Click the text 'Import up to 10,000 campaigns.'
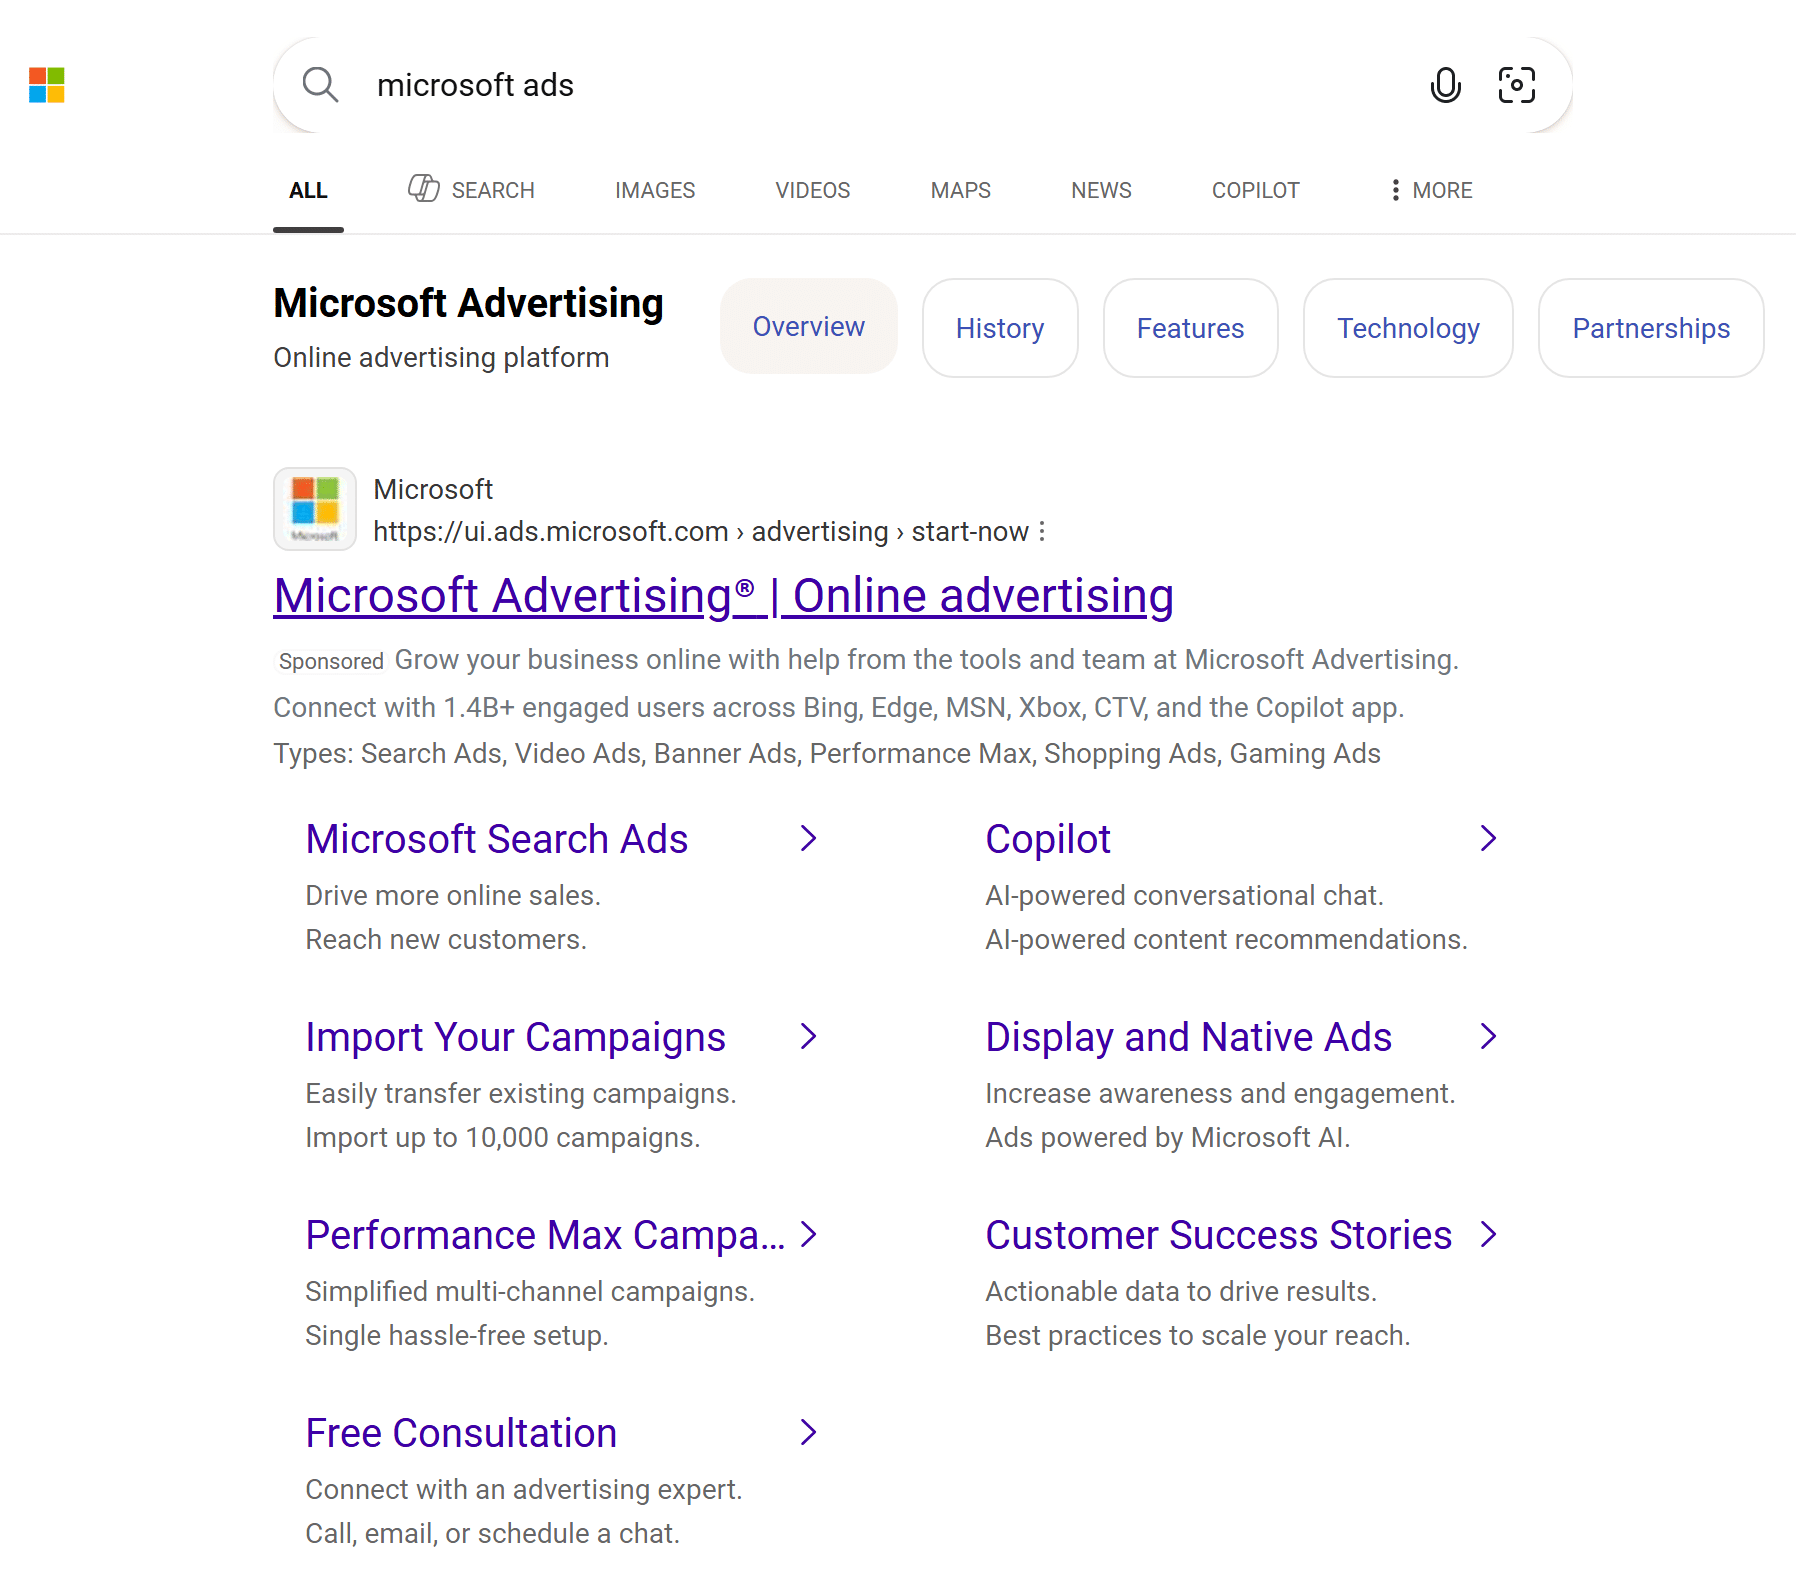Viewport: 1796px width, 1585px height. click(x=502, y=1137)
